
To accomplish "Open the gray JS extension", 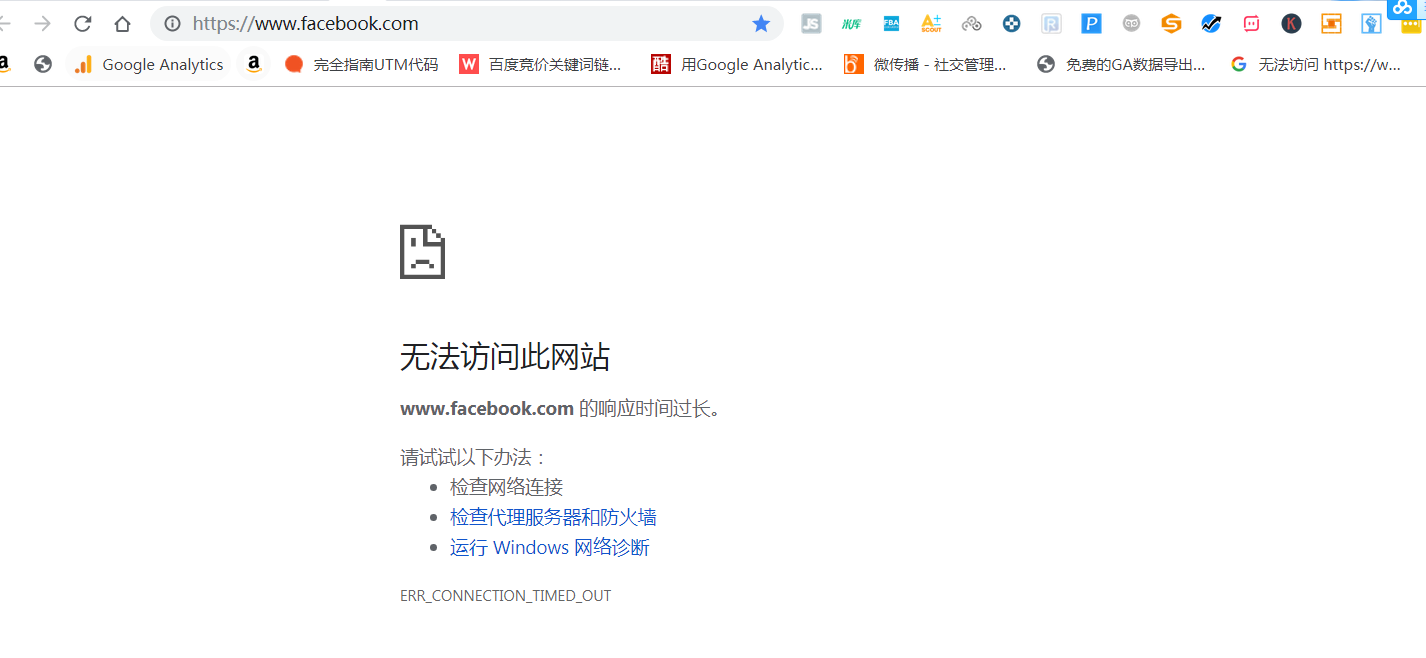I will 811,24.
